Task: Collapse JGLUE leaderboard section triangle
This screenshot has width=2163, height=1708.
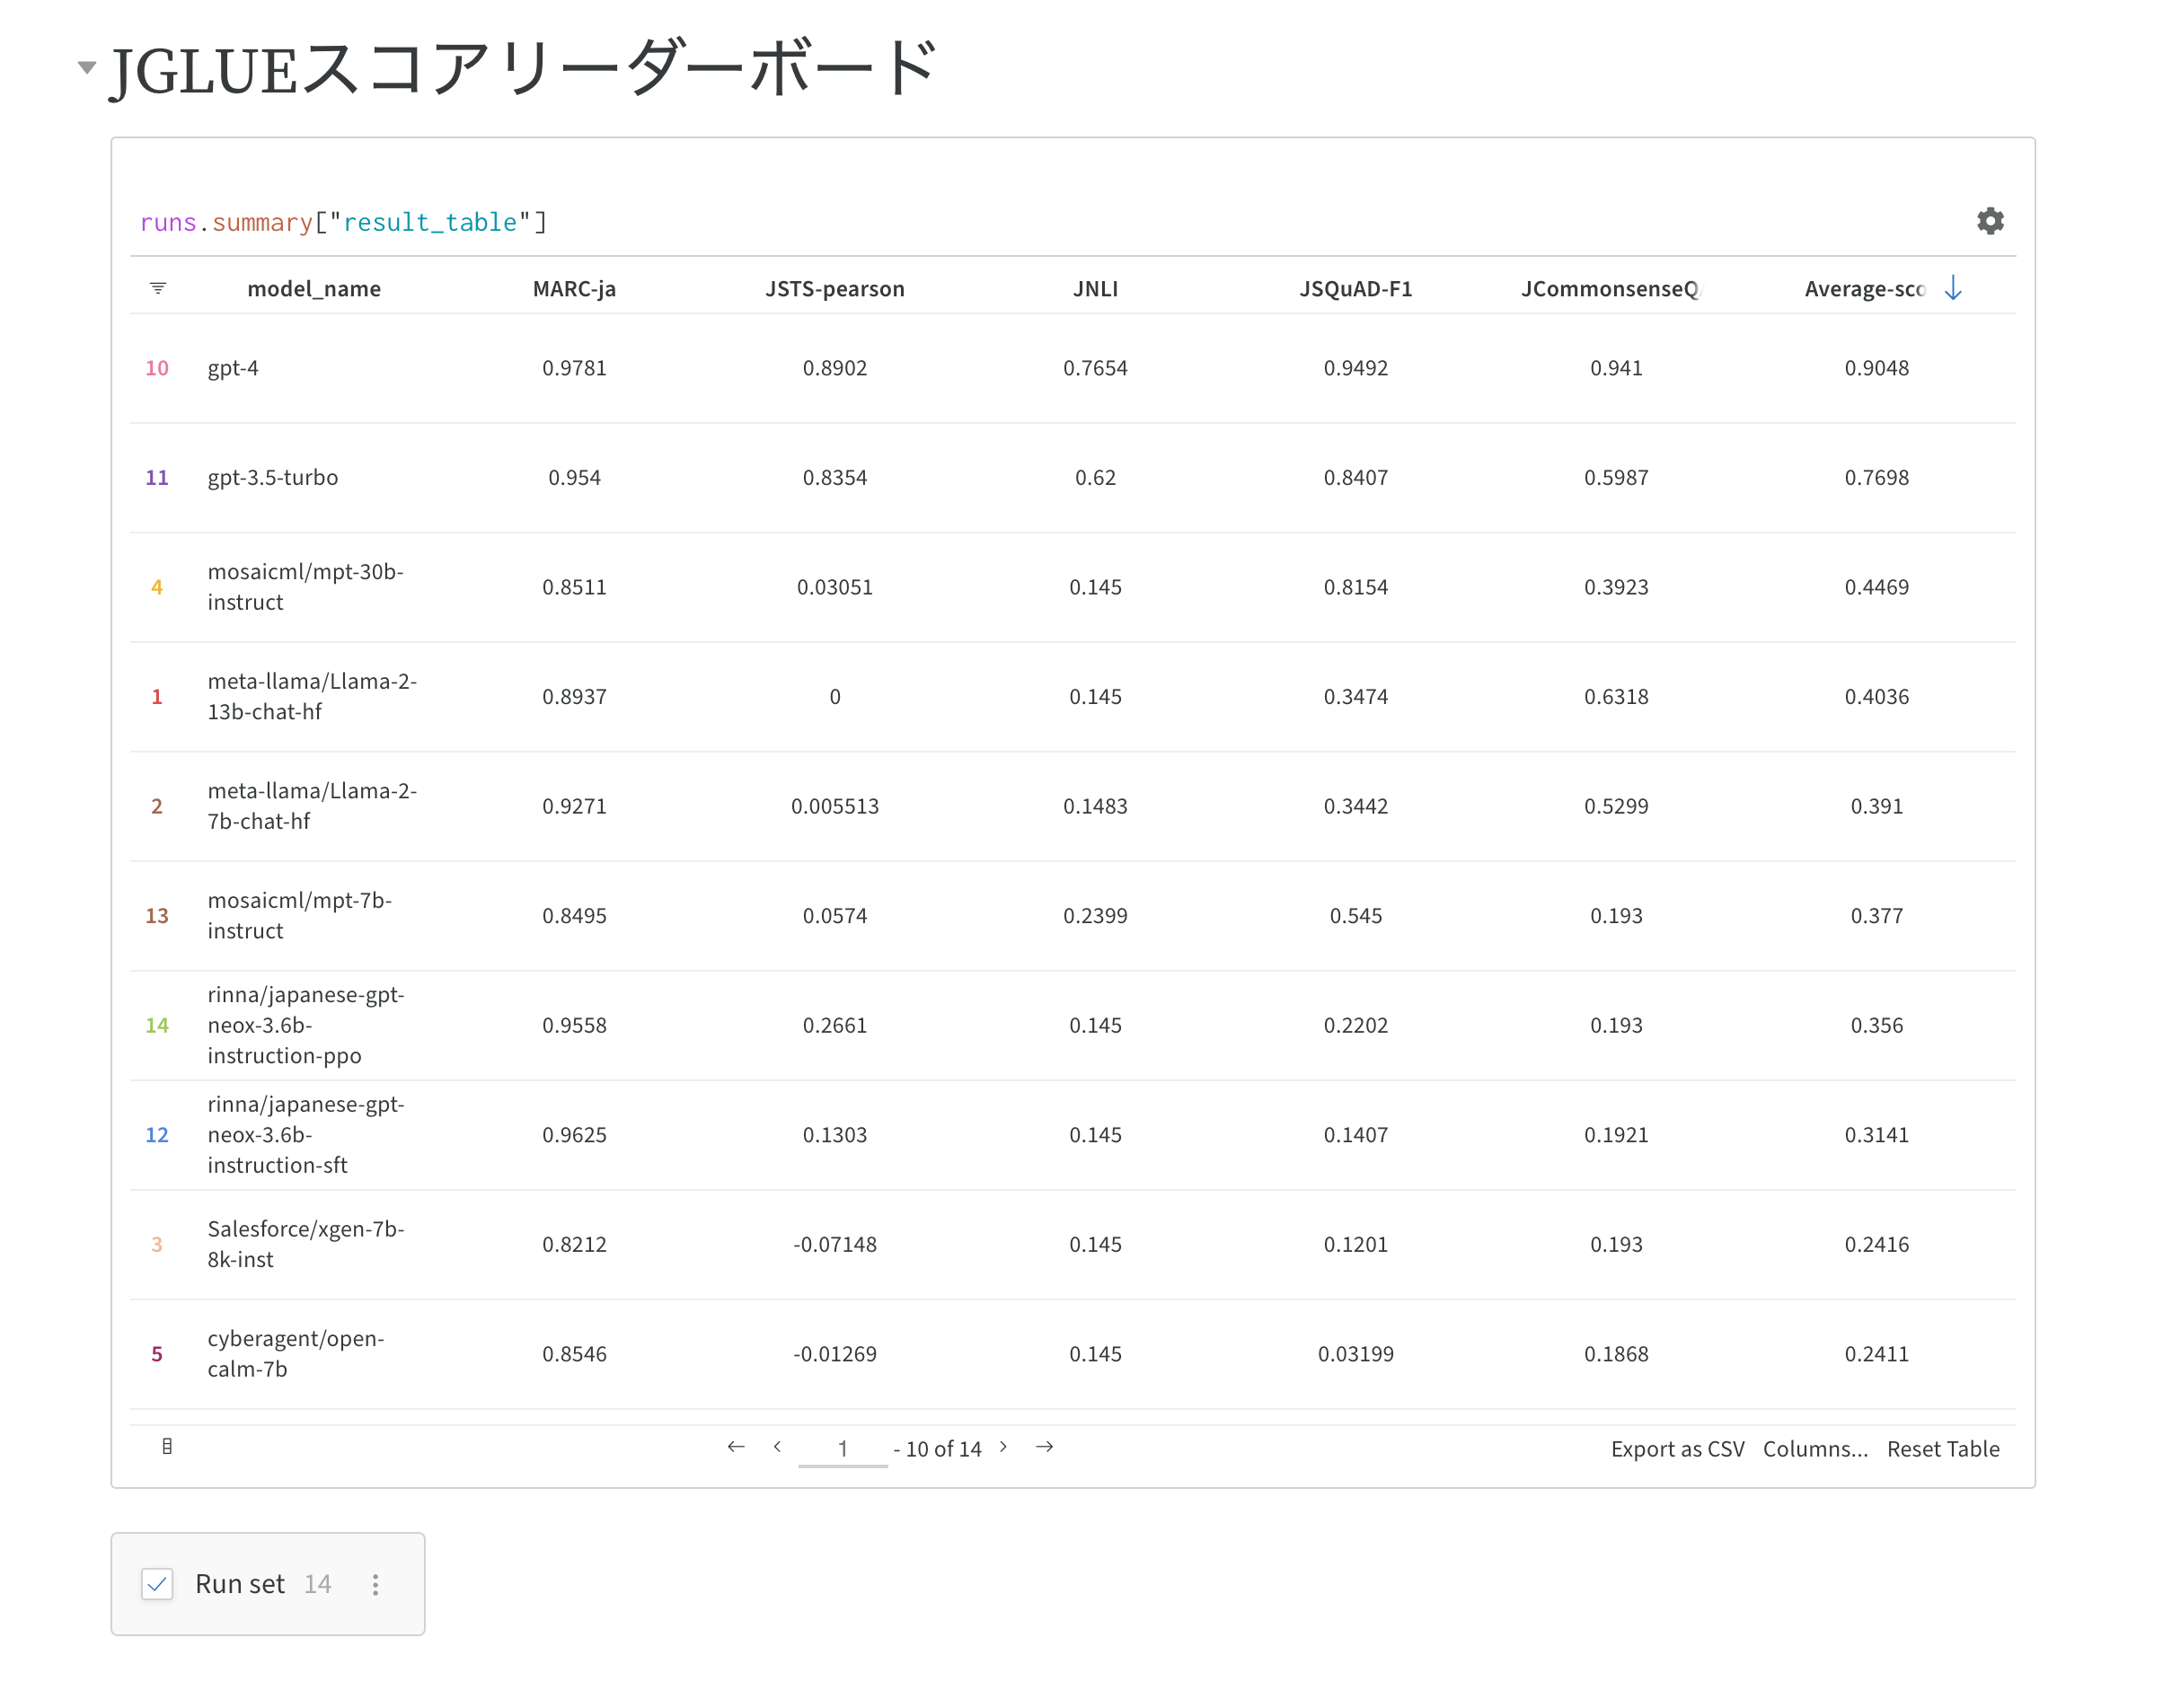Action: pyautogui.click(x=87, y=68)
